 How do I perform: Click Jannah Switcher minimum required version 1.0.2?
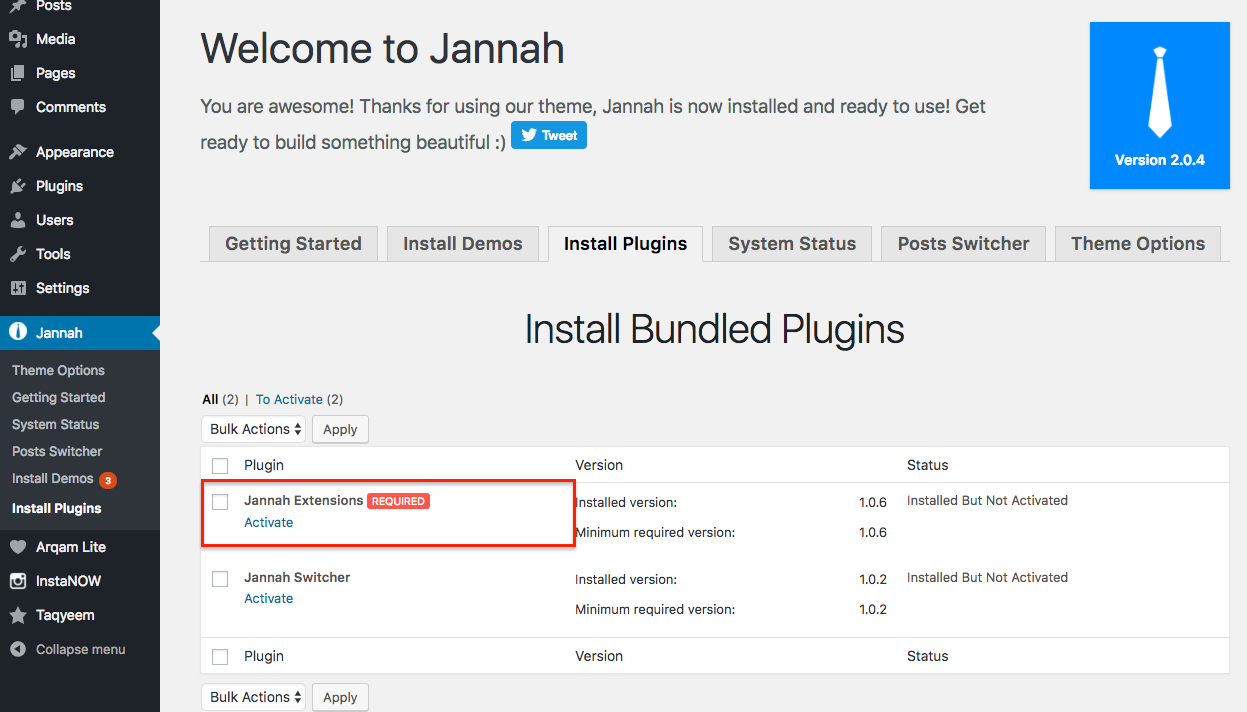coord(873,609)
